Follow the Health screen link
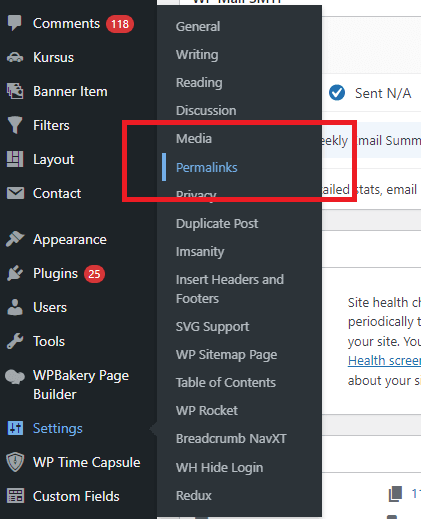Screen dimensions: 421x519 384,361
